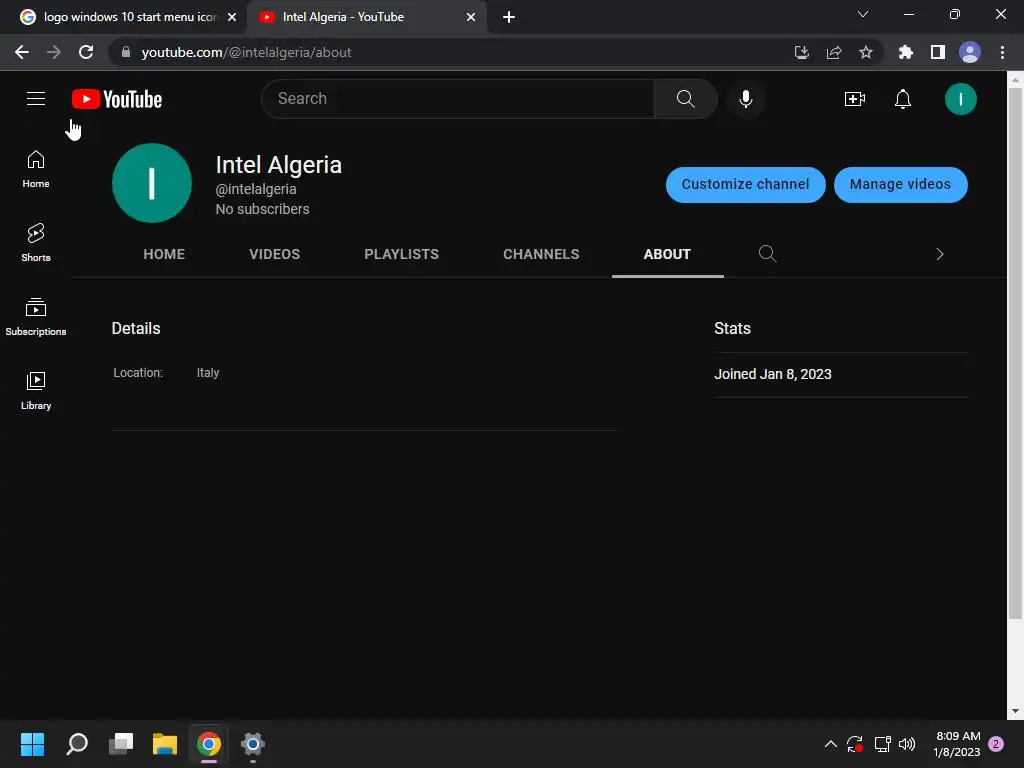Open the notifications bell

(x=903, y=99)
